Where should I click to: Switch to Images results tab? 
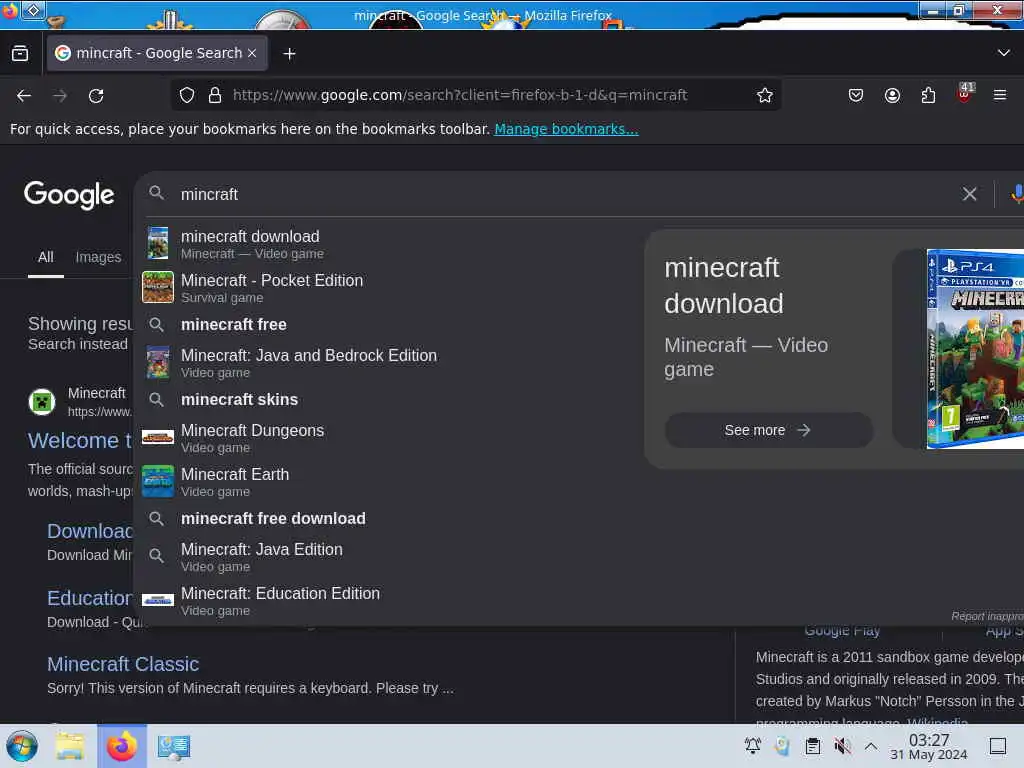(x=99, y=257)
